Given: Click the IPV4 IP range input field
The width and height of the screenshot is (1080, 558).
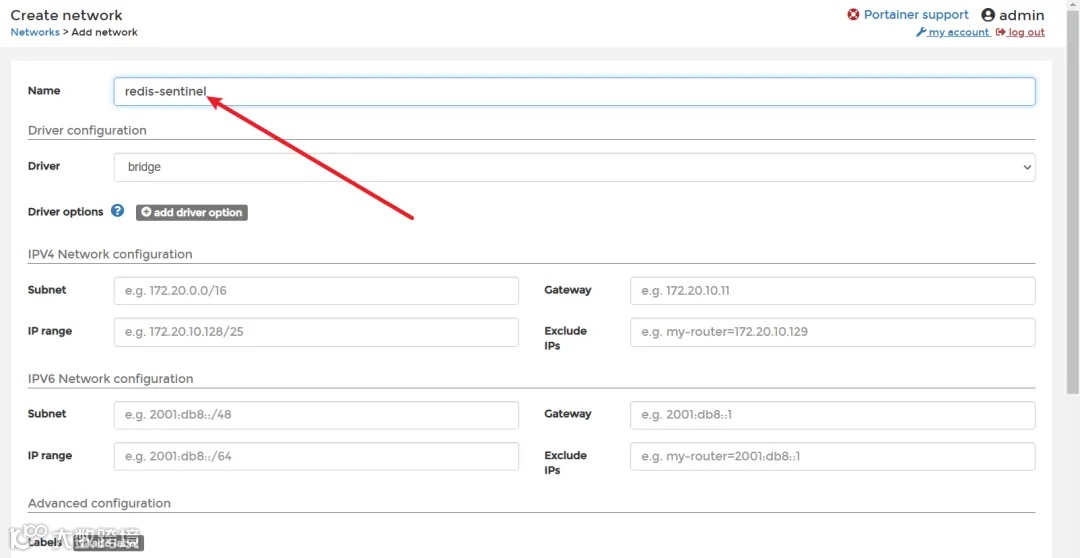Looking at the screenshot, I should [316, 332].
